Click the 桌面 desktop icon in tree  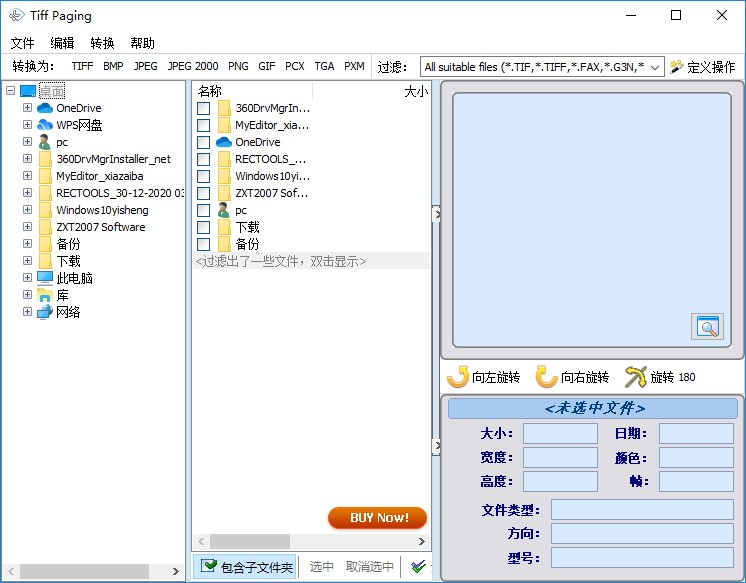click(x=28, y=90)
